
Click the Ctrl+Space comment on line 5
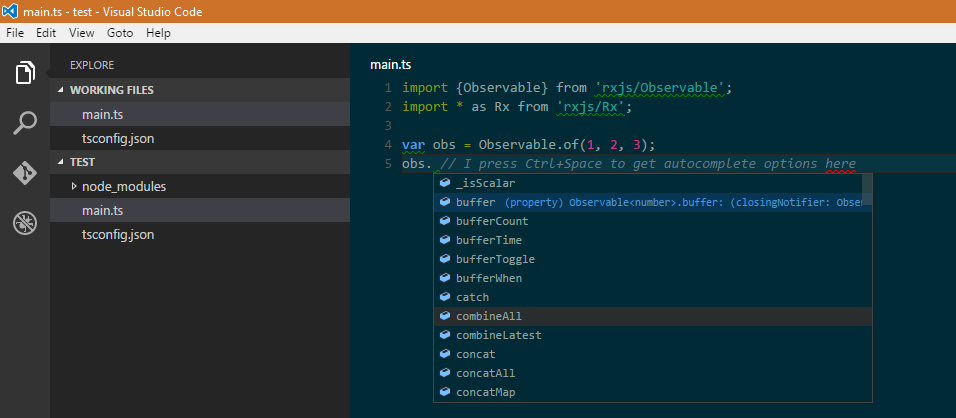point(648,164)
